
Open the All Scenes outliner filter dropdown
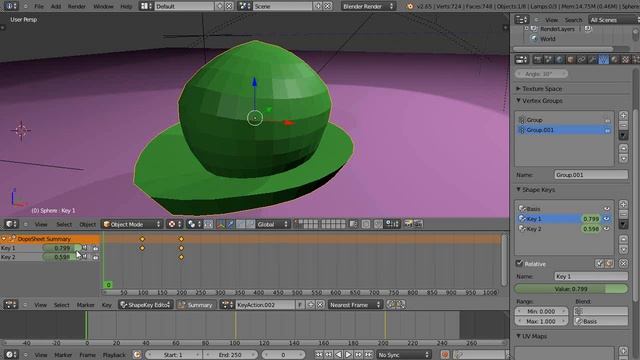click(x=613, y=20)
